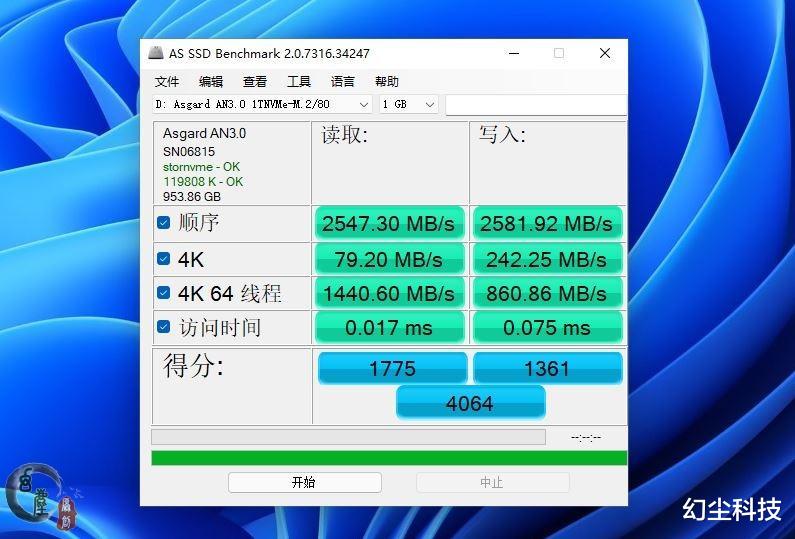The image size is (795, 539).
Task: Open the 帮助 menu
Action: pyautogui.click(x=387, y=82)
